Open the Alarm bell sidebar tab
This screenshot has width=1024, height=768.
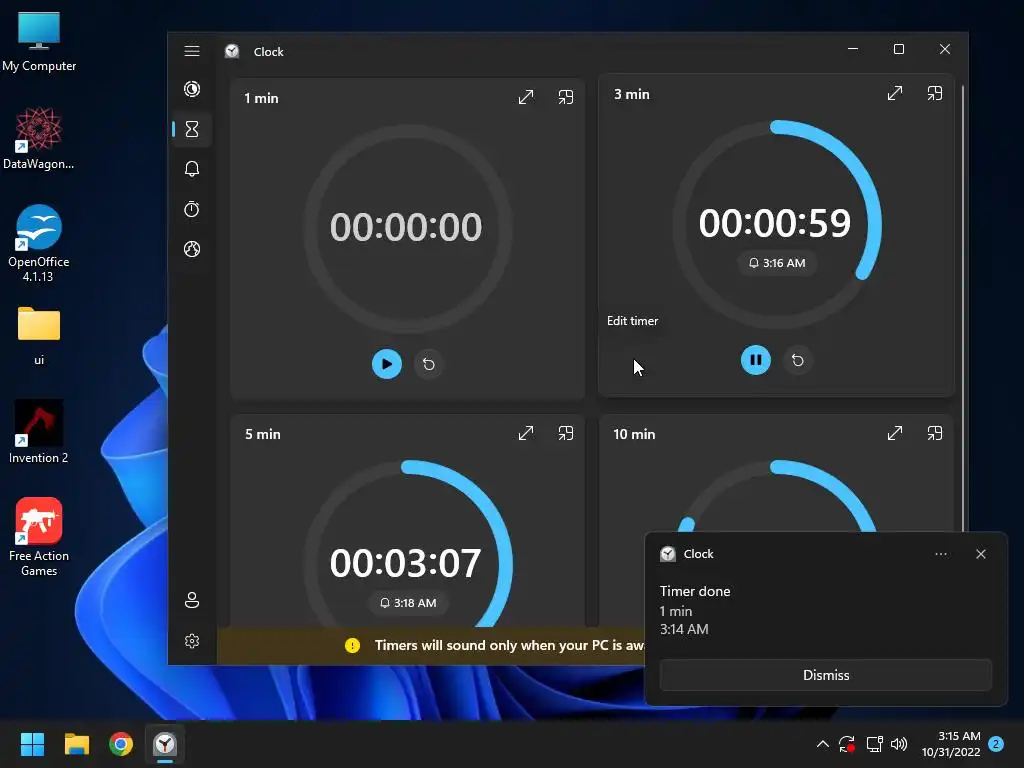pos(192,169)
